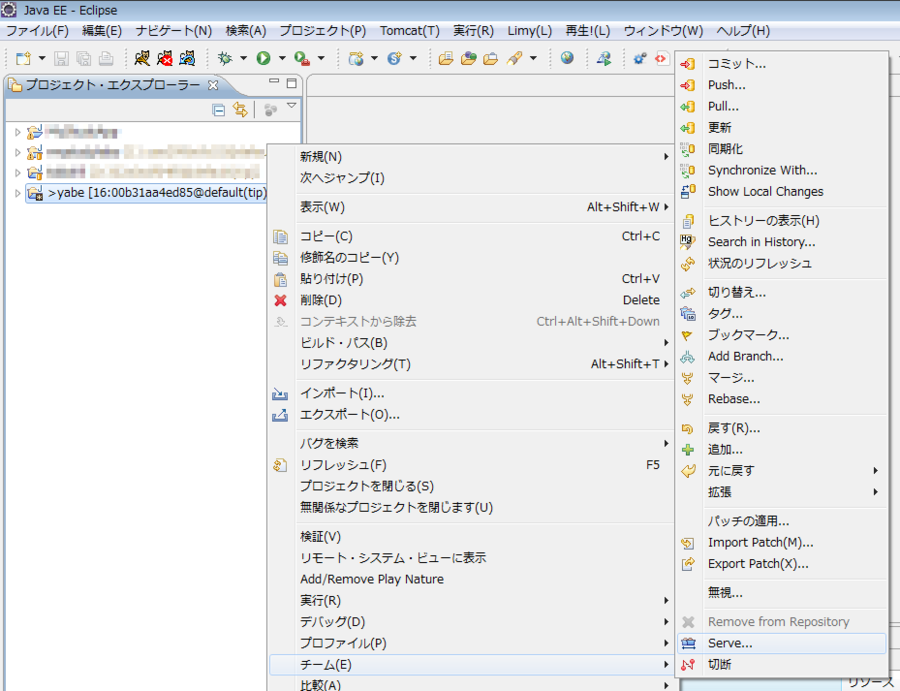
Task: Open the 編集(E) menu
Action: (x=102, y=30)
